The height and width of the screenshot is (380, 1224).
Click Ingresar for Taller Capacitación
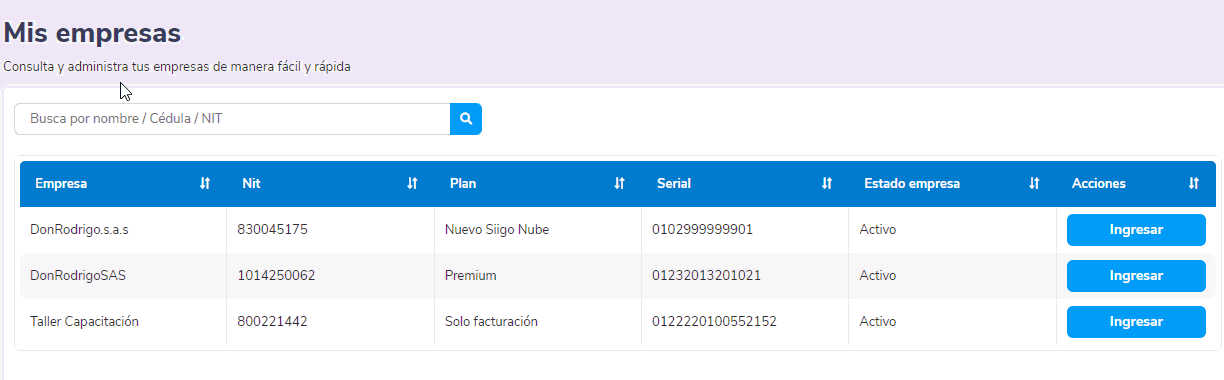1136,322
